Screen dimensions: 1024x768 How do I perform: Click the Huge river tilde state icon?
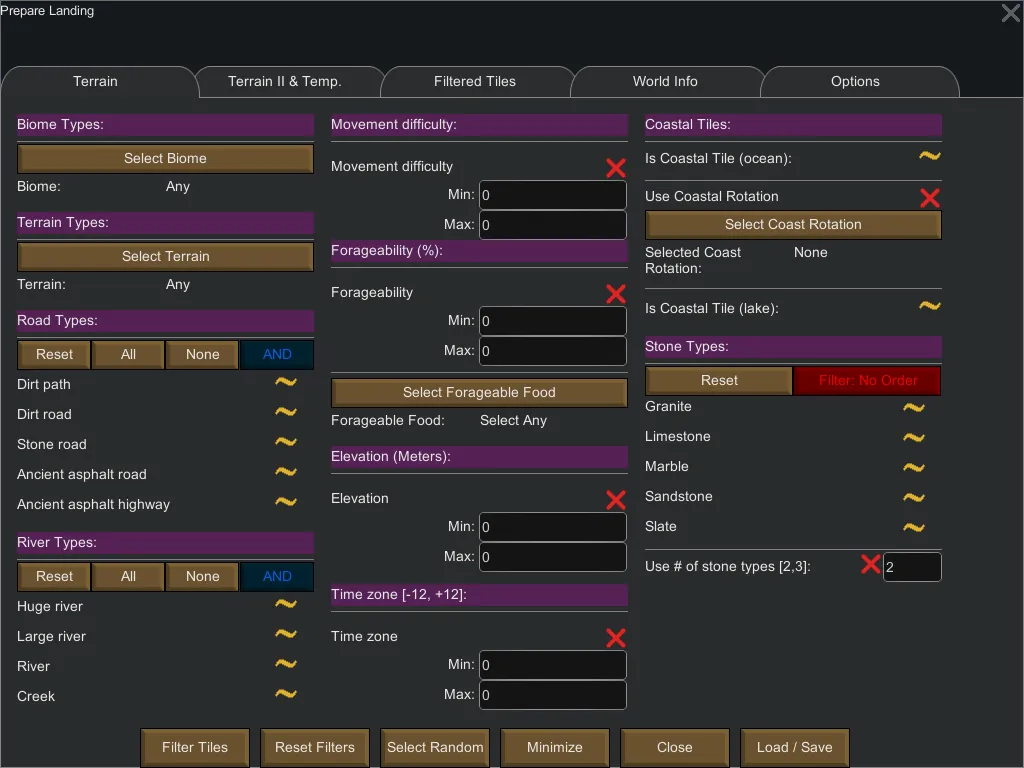click(286, 605)
